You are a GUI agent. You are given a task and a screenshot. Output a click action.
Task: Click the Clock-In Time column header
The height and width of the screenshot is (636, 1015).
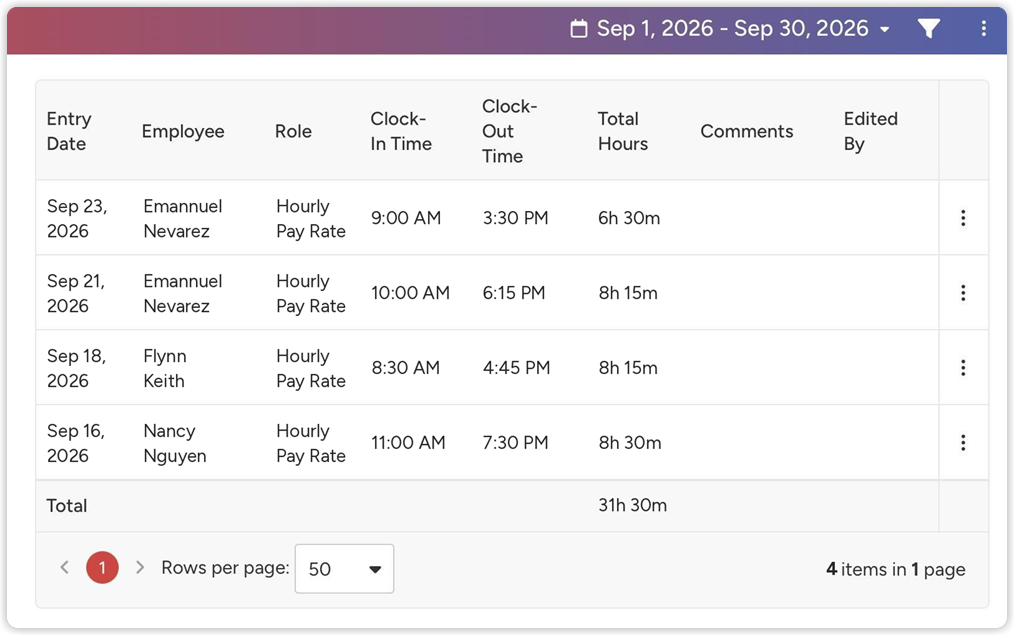pyautogui.click(x=401, y=131)
